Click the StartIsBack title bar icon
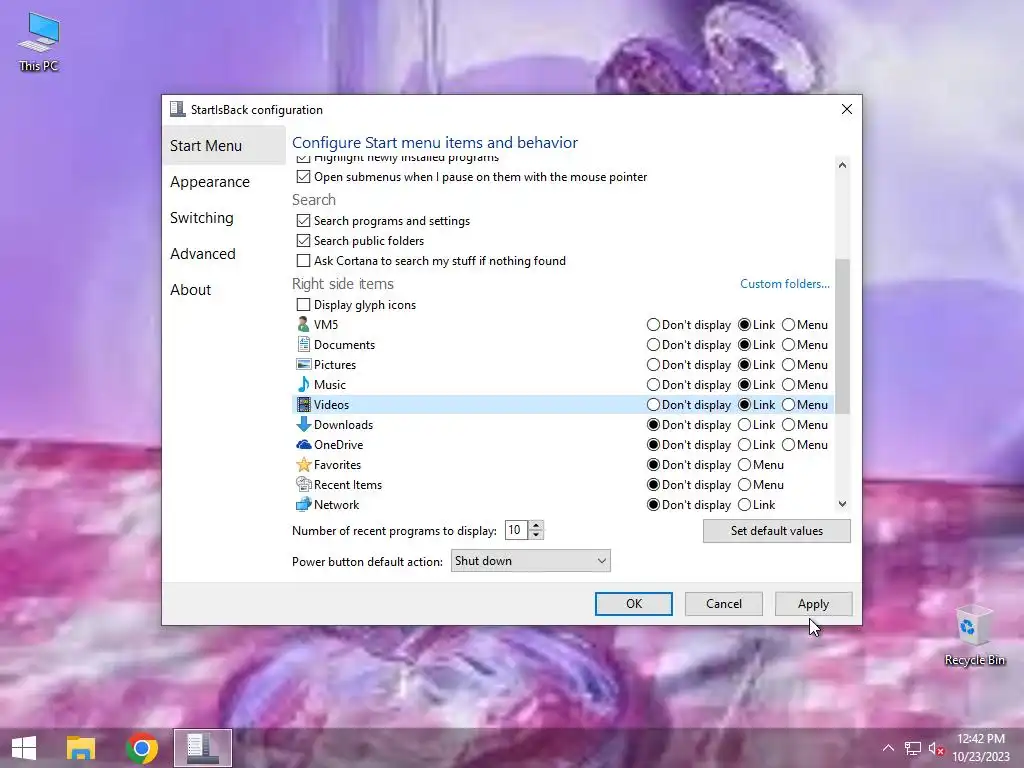Screen dimensions: 1024x768 [x=178, y=109]
